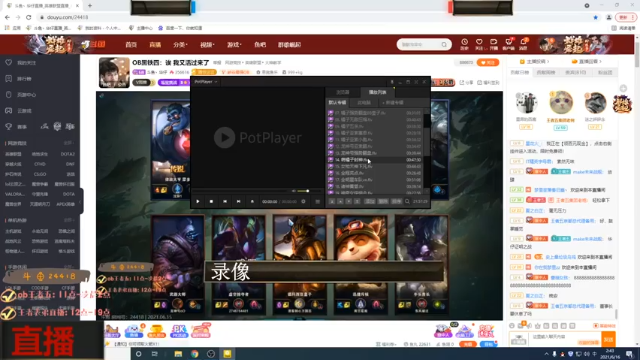Open Windows Task View button
The height and width of the screenshot is (360, 640).
(x=154, y=354)
